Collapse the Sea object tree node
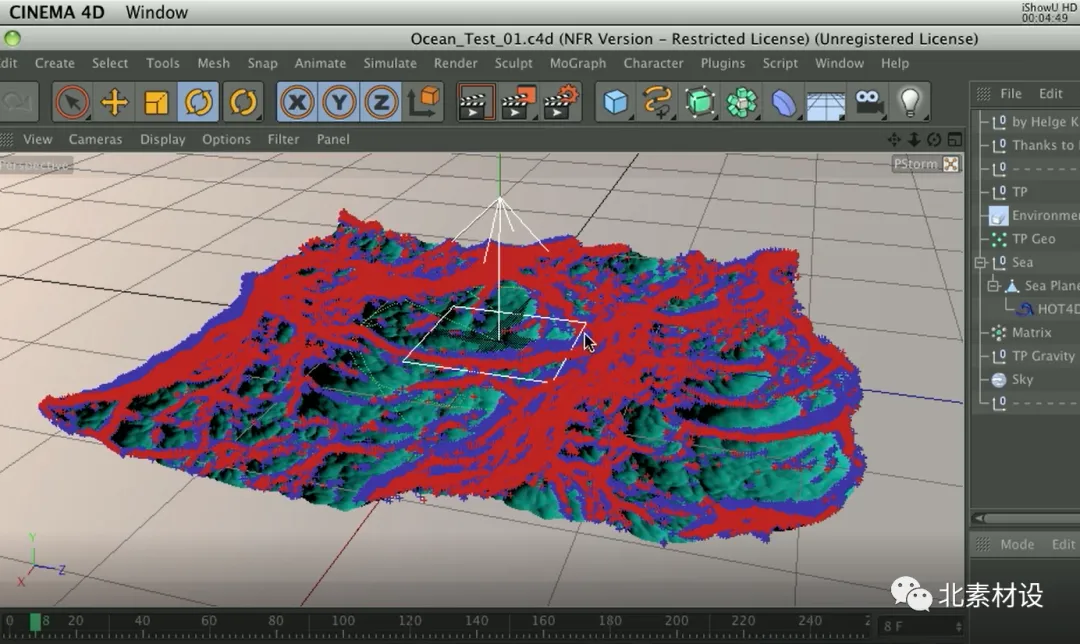The image size is (1080, 644). (x=980, y=262)
